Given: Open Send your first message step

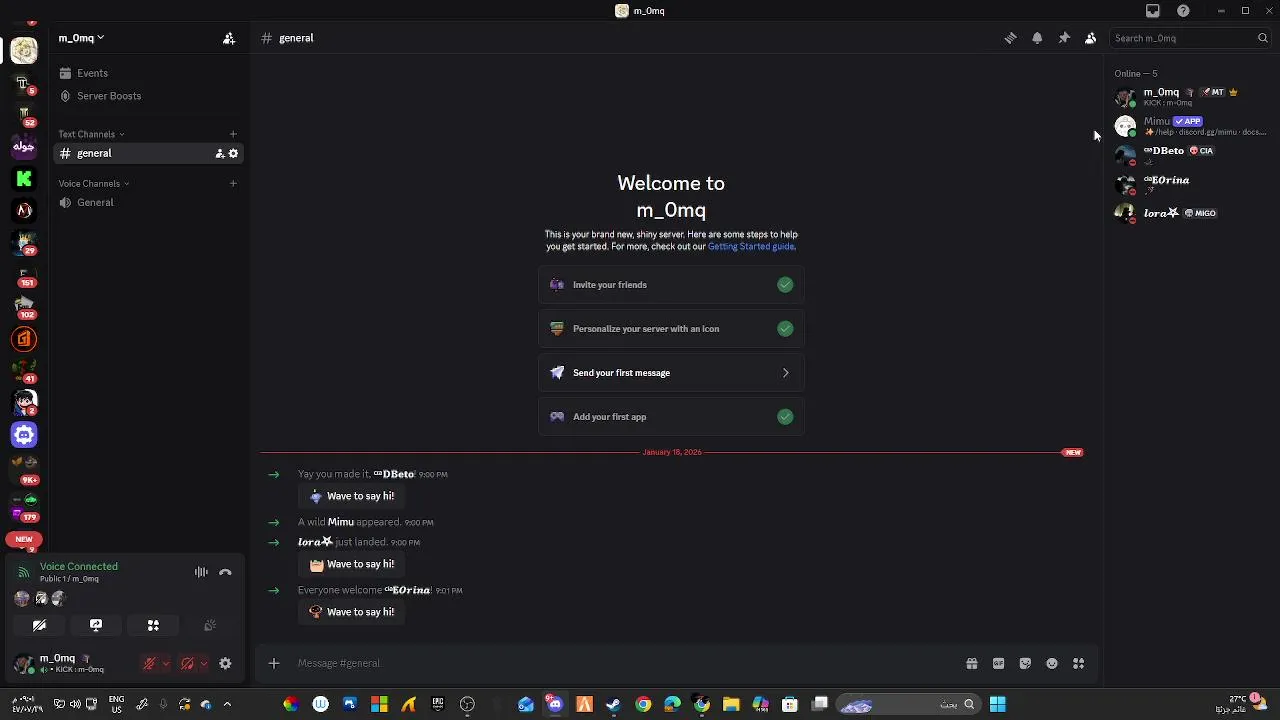Looking at the screenshot, I should point(671,373).
